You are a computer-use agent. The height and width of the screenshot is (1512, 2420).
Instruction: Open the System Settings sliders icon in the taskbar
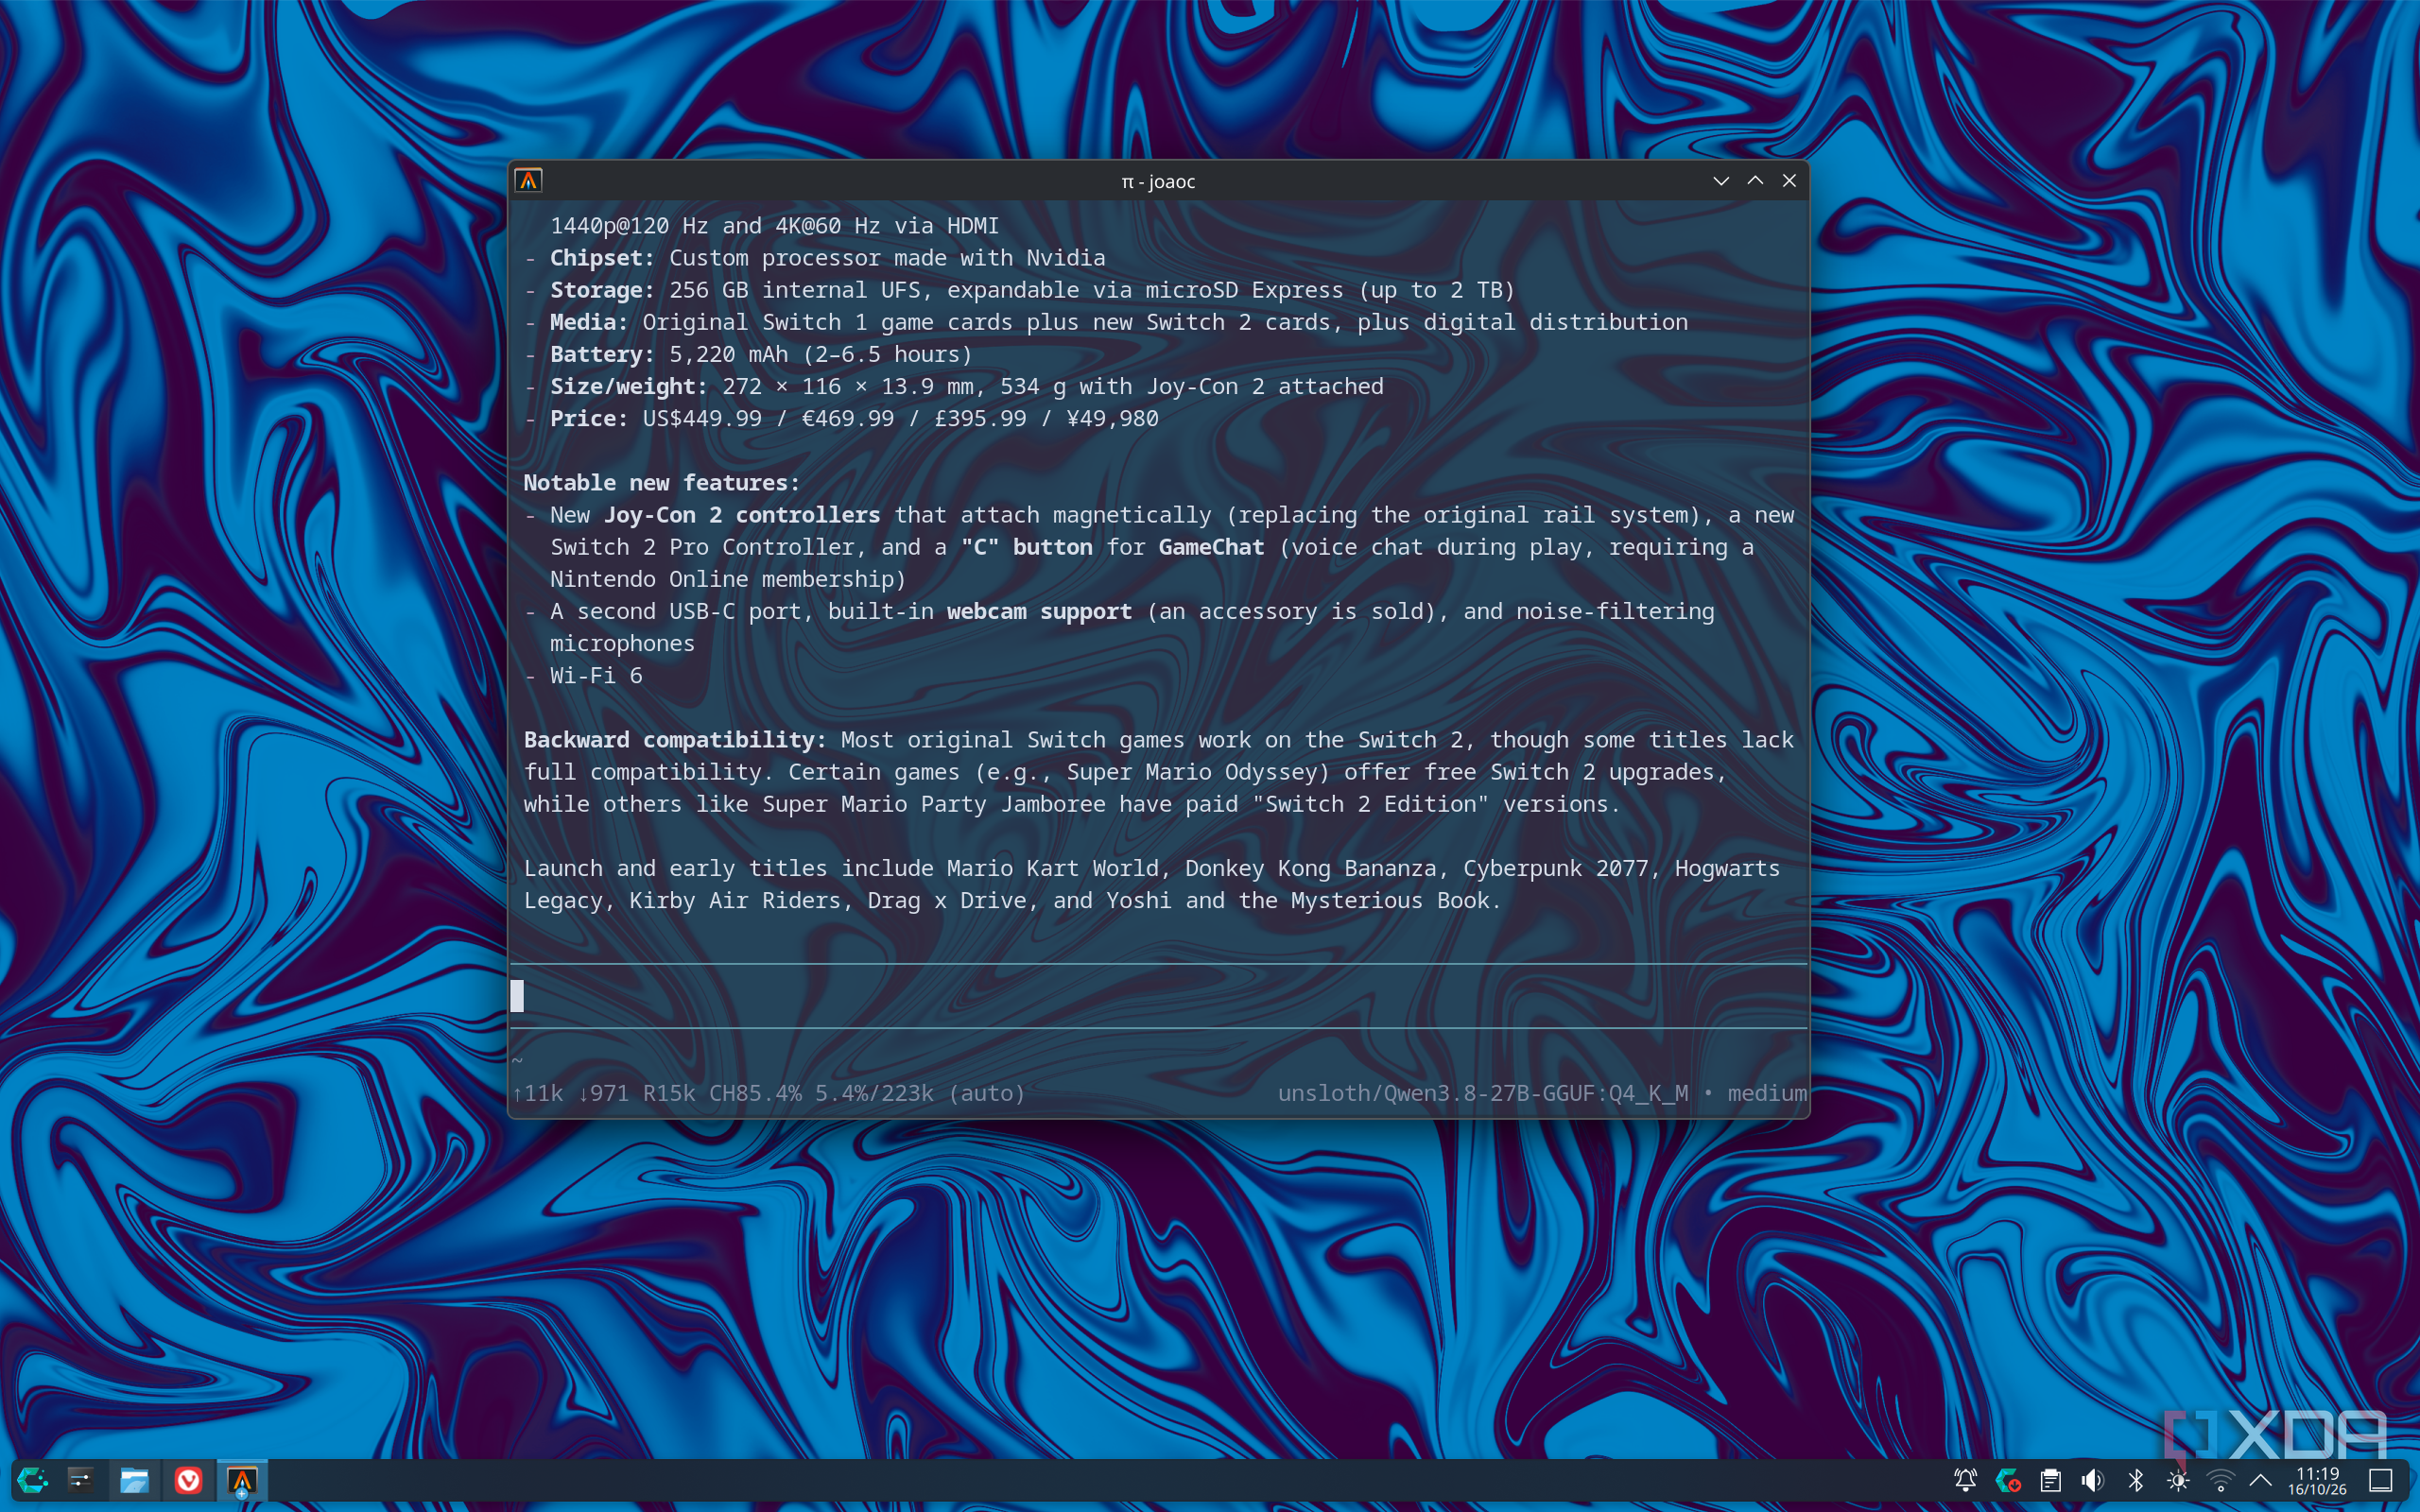pos(81,1480)
